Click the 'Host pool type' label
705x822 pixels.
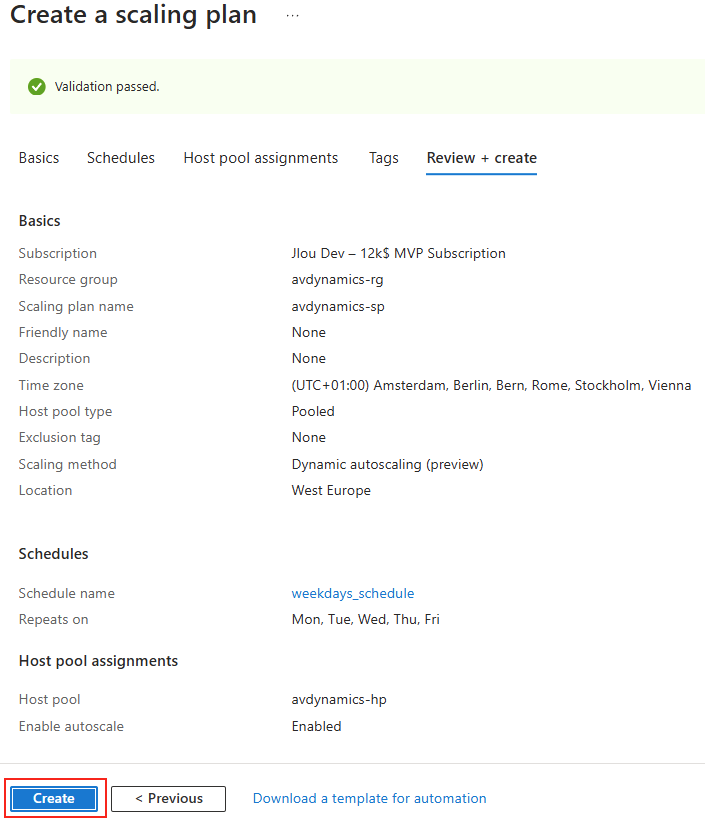66,412
